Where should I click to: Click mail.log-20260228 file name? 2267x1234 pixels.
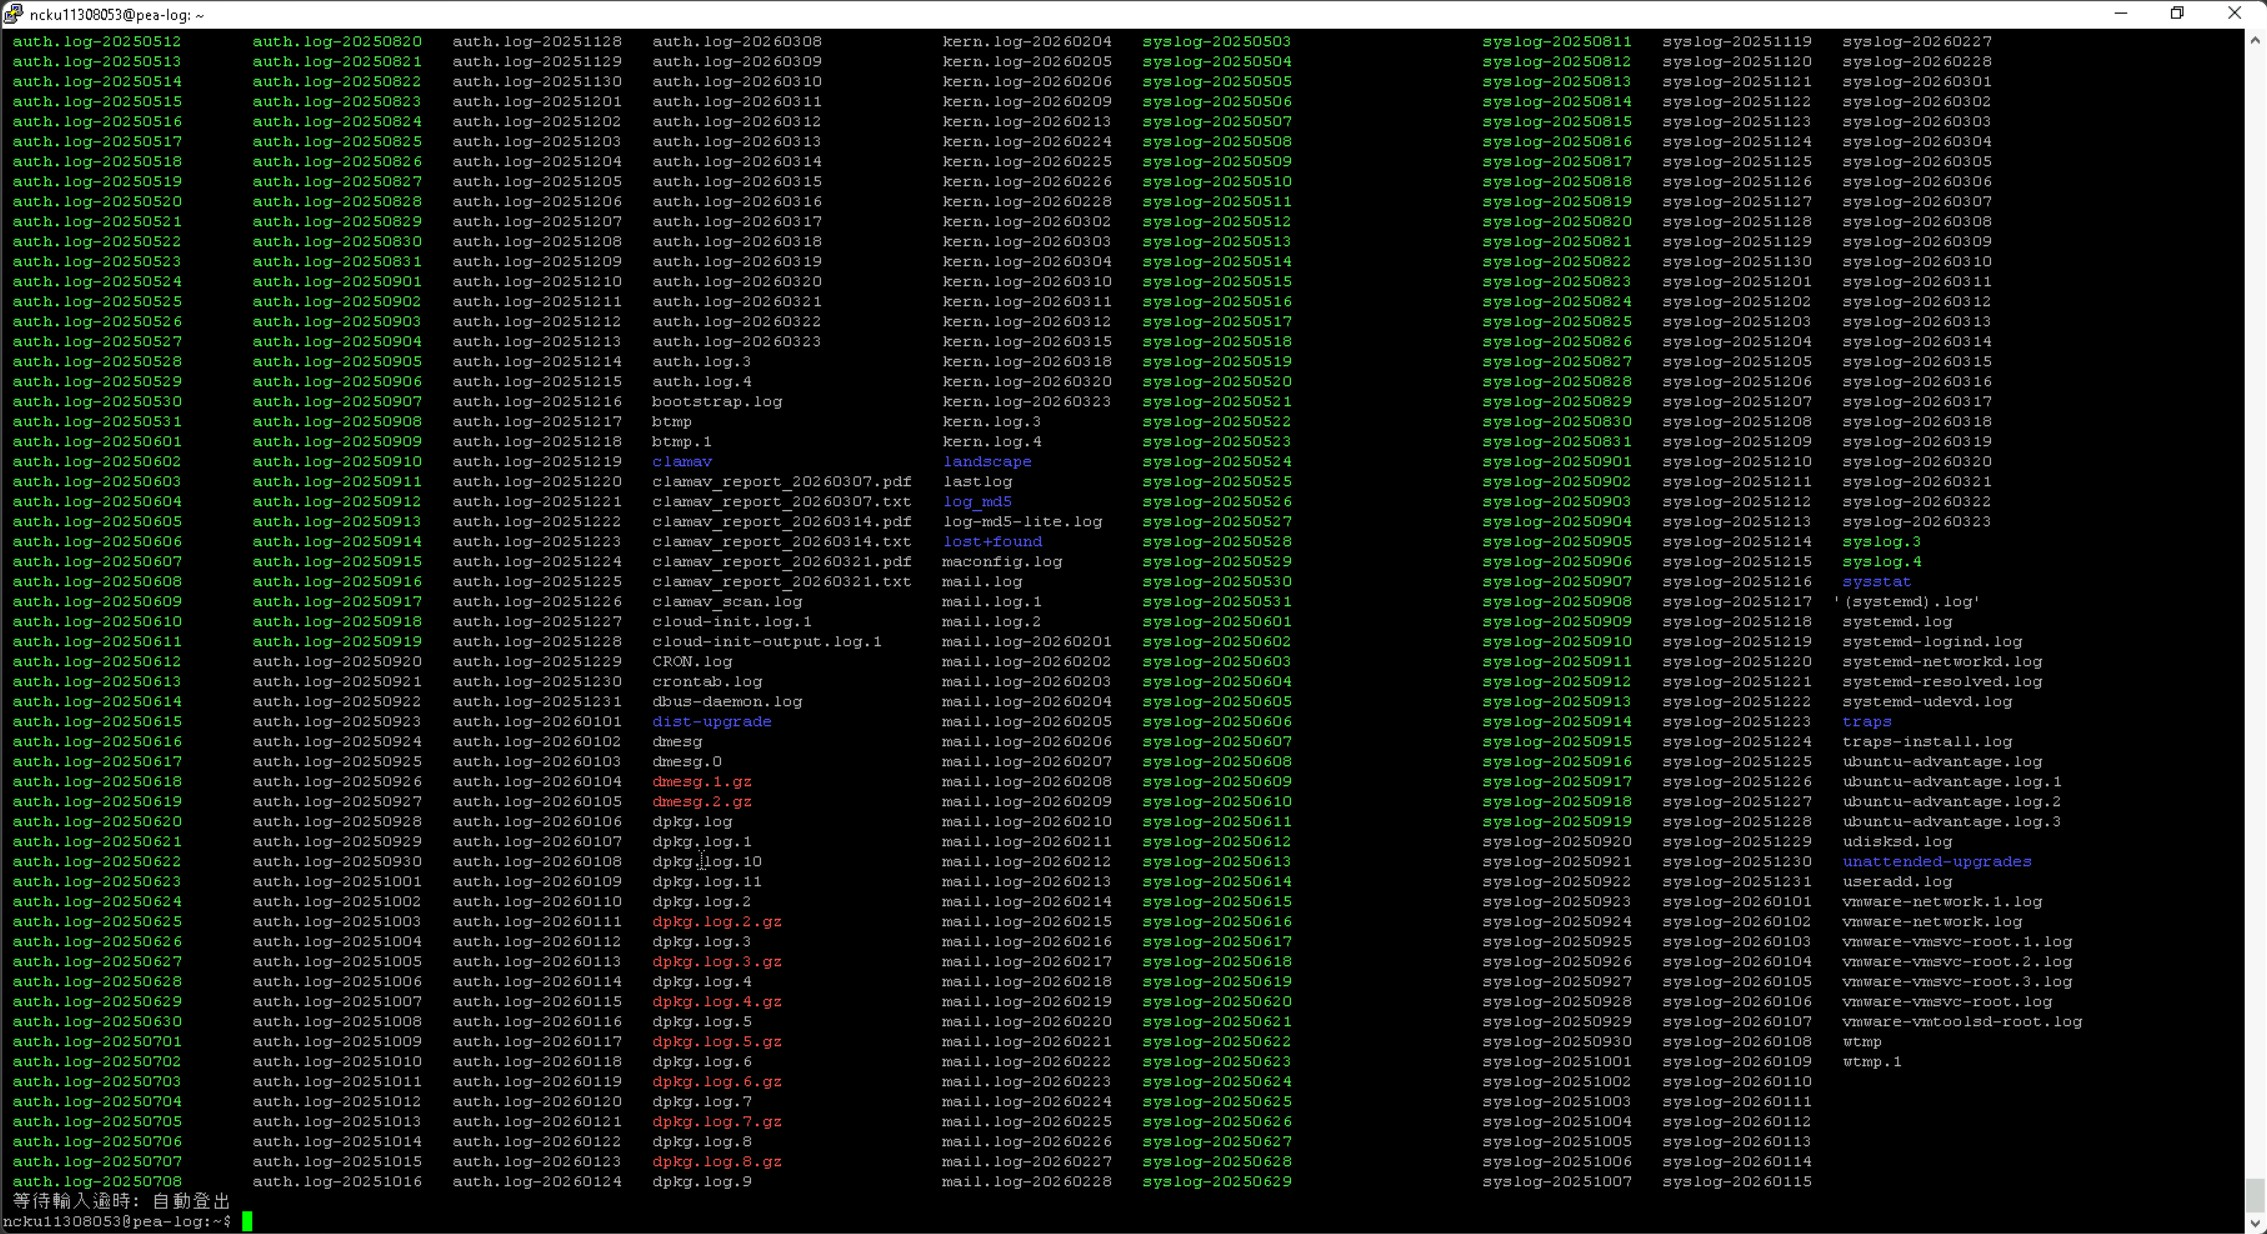1027,1181
